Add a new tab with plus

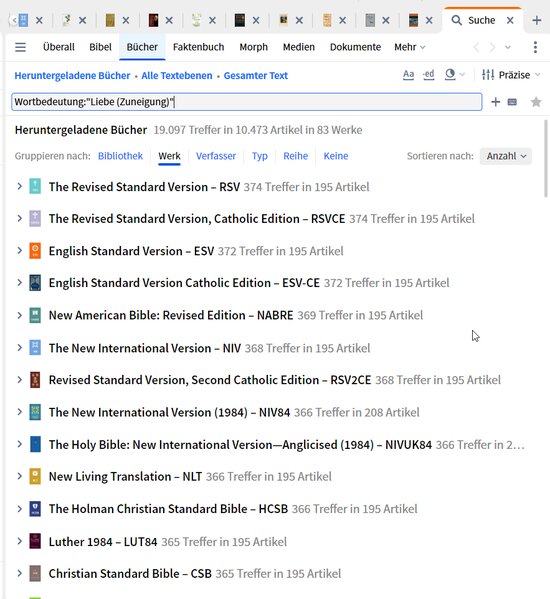(537, 20)
